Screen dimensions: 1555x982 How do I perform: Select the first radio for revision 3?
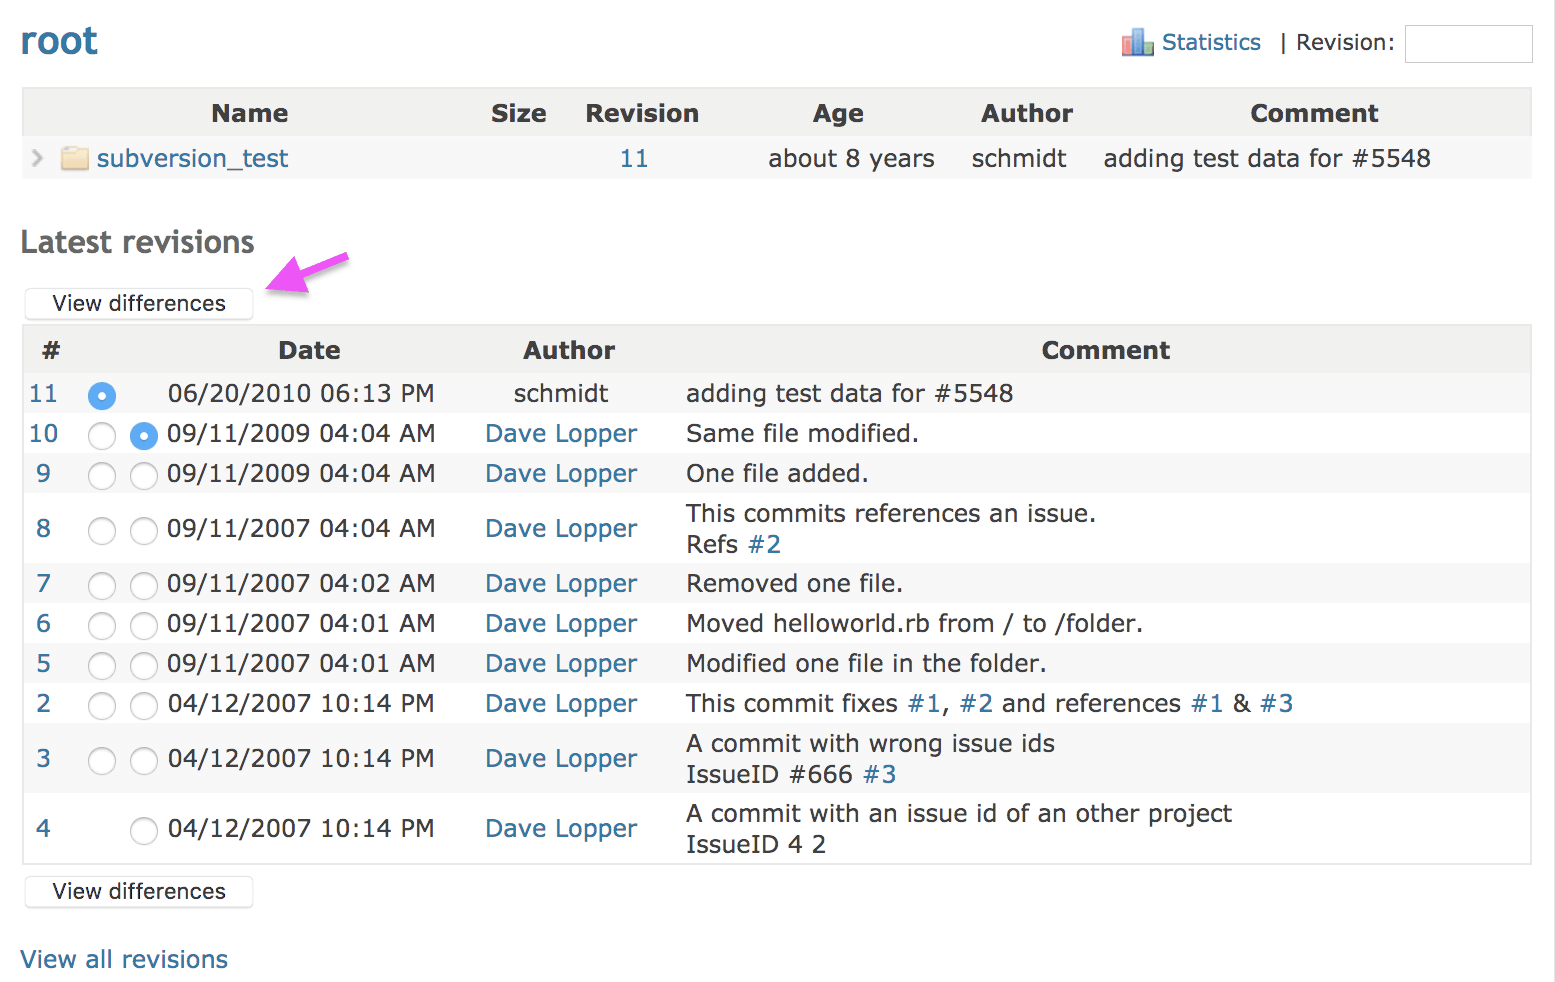point(102,761)
